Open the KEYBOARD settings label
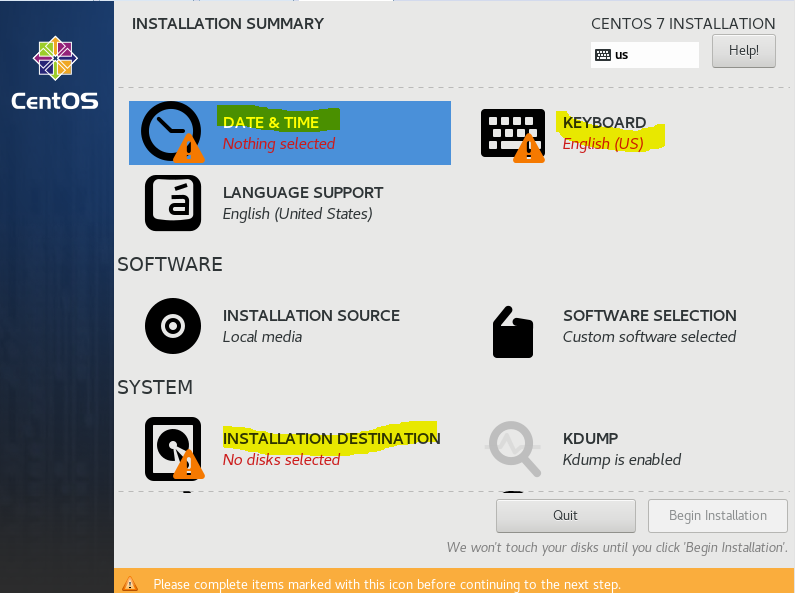This screenshot has width=796, height=593. pos(604,122)
